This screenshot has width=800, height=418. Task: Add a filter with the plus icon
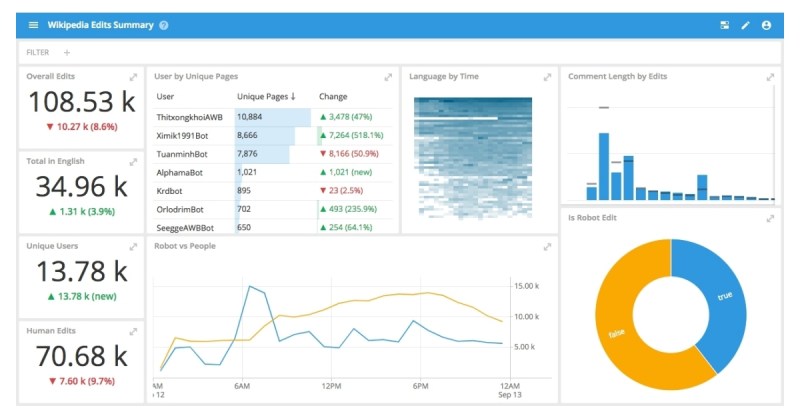67,52
